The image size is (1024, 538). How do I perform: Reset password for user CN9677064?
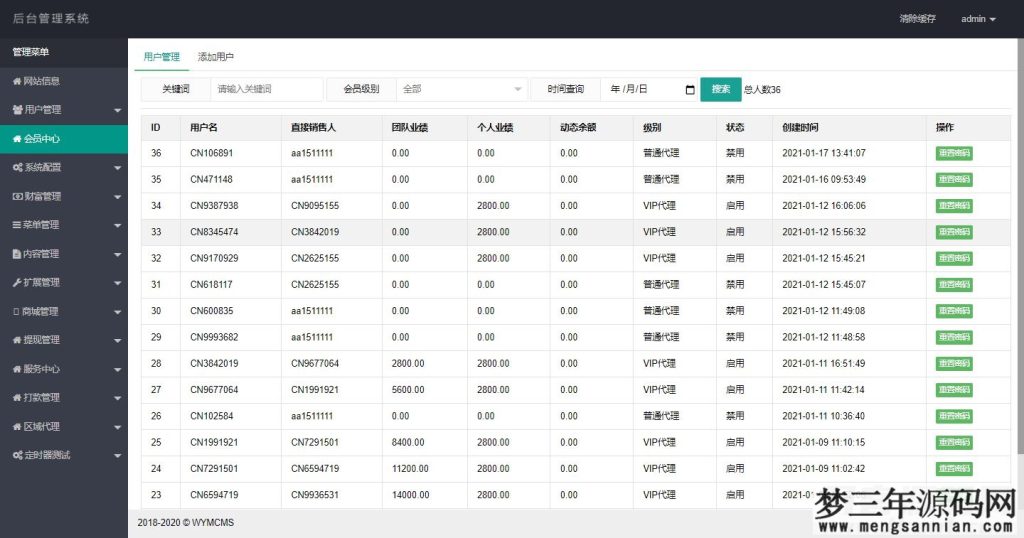pos(953,390)
